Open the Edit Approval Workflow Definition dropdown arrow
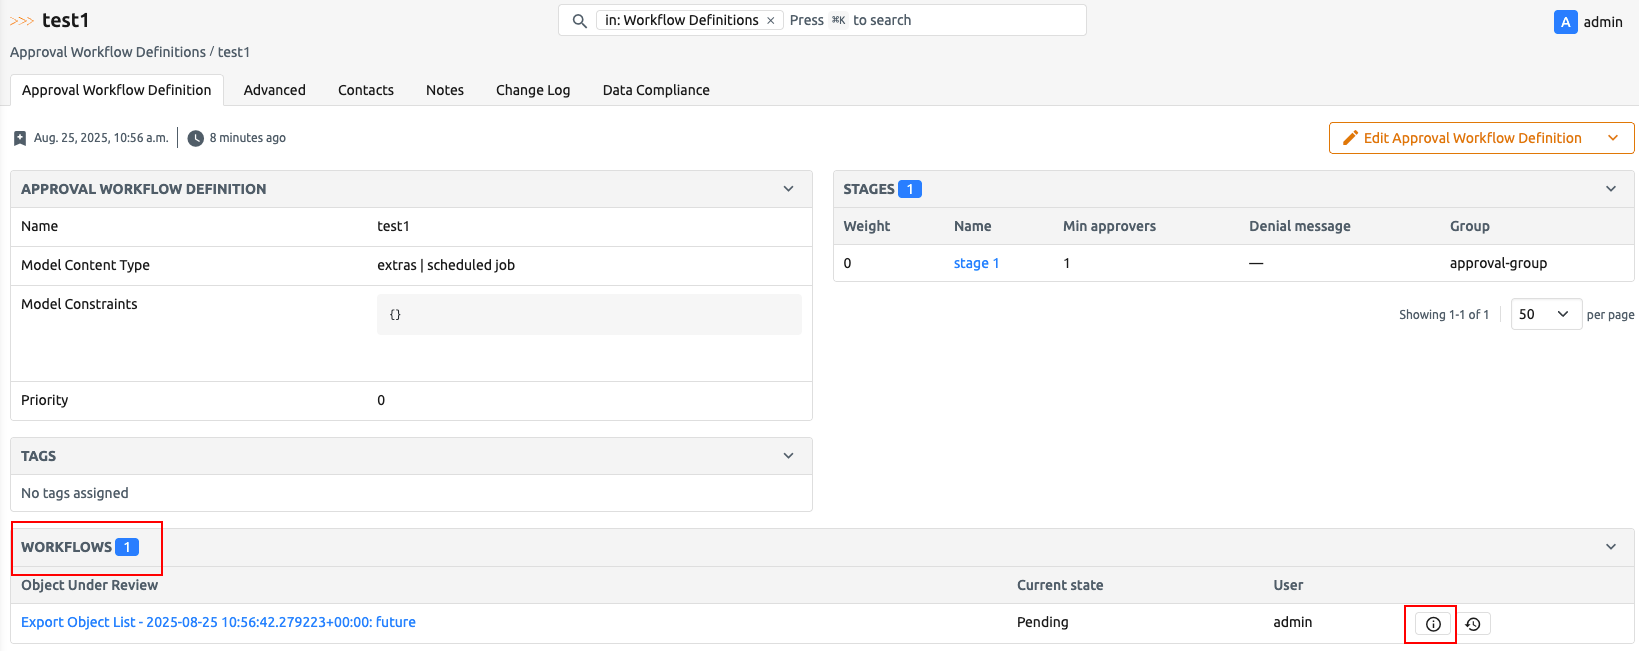This screenshot has height=651, width=1639. 1613,138
